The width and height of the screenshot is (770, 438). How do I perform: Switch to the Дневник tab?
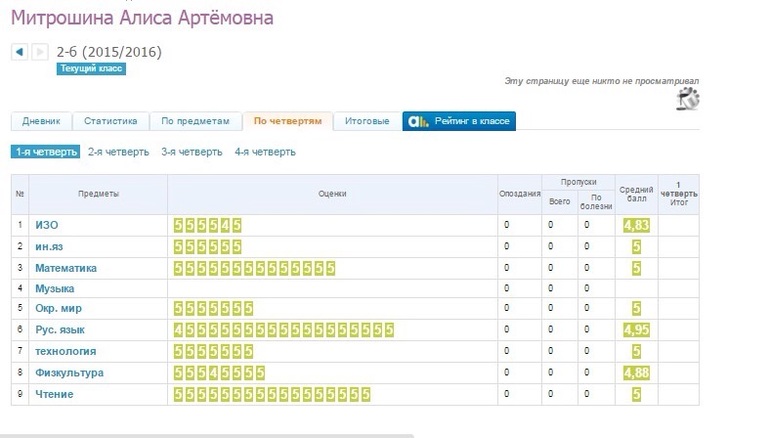tap(41, 121)
